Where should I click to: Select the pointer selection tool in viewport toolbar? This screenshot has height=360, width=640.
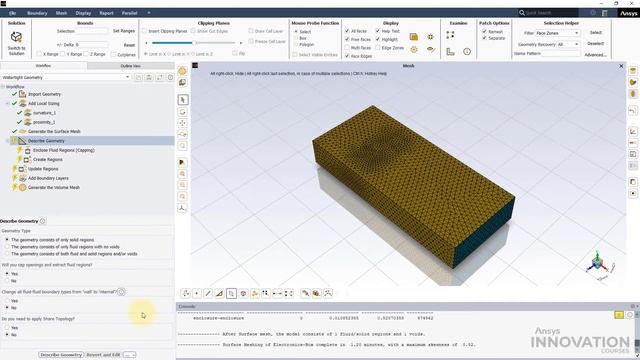[182, 100]
